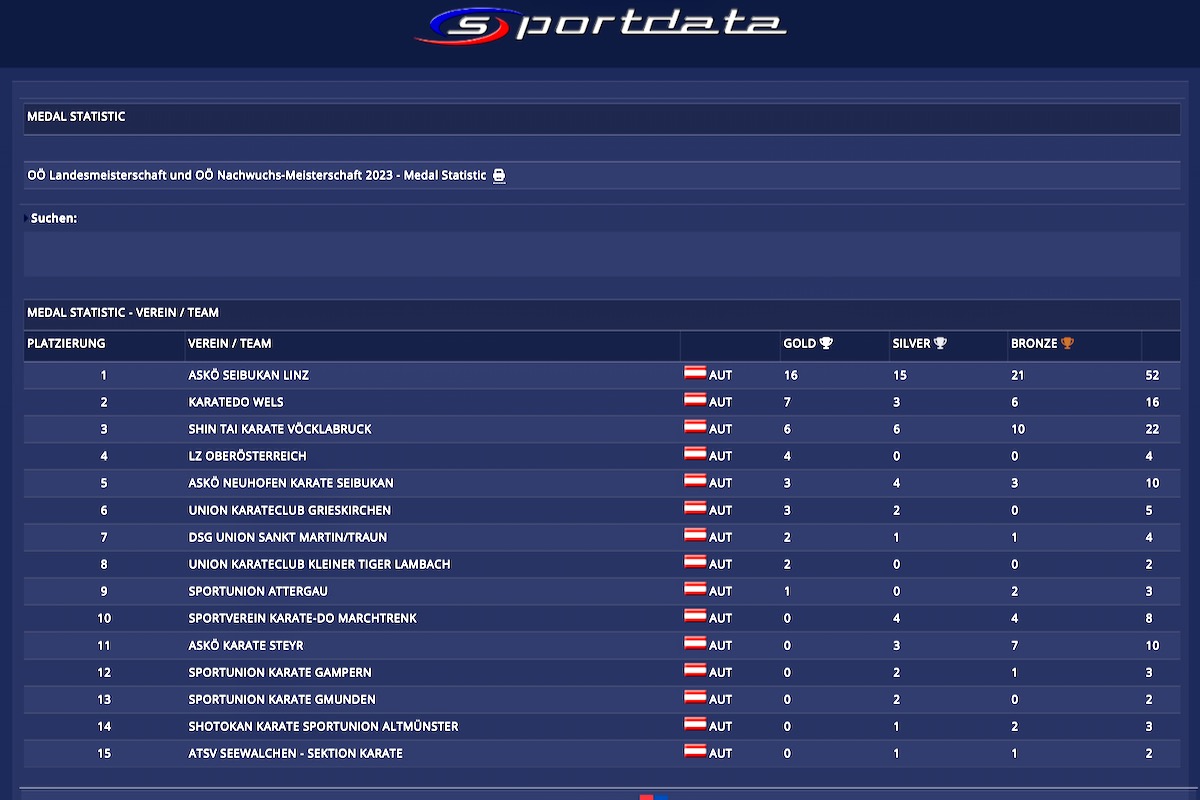Select SPORTVEREIN KARATE-DO MARCHTRENK team name

303,619
